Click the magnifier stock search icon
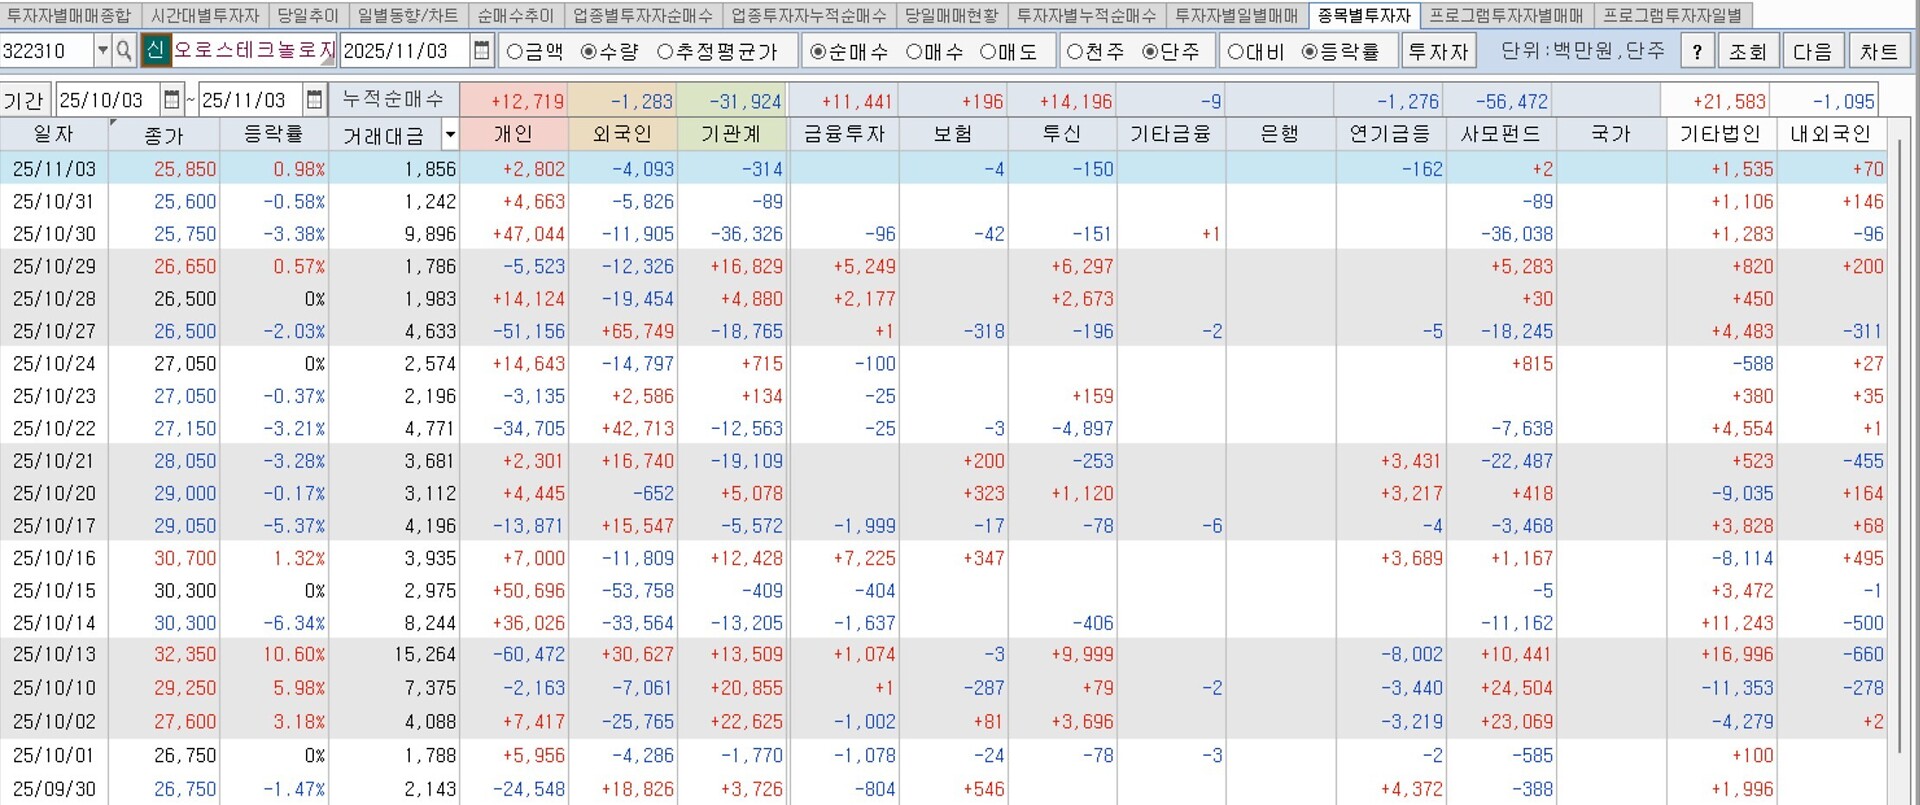Image resolution: width=1920 pixels, height=805 pixels. 124,51
